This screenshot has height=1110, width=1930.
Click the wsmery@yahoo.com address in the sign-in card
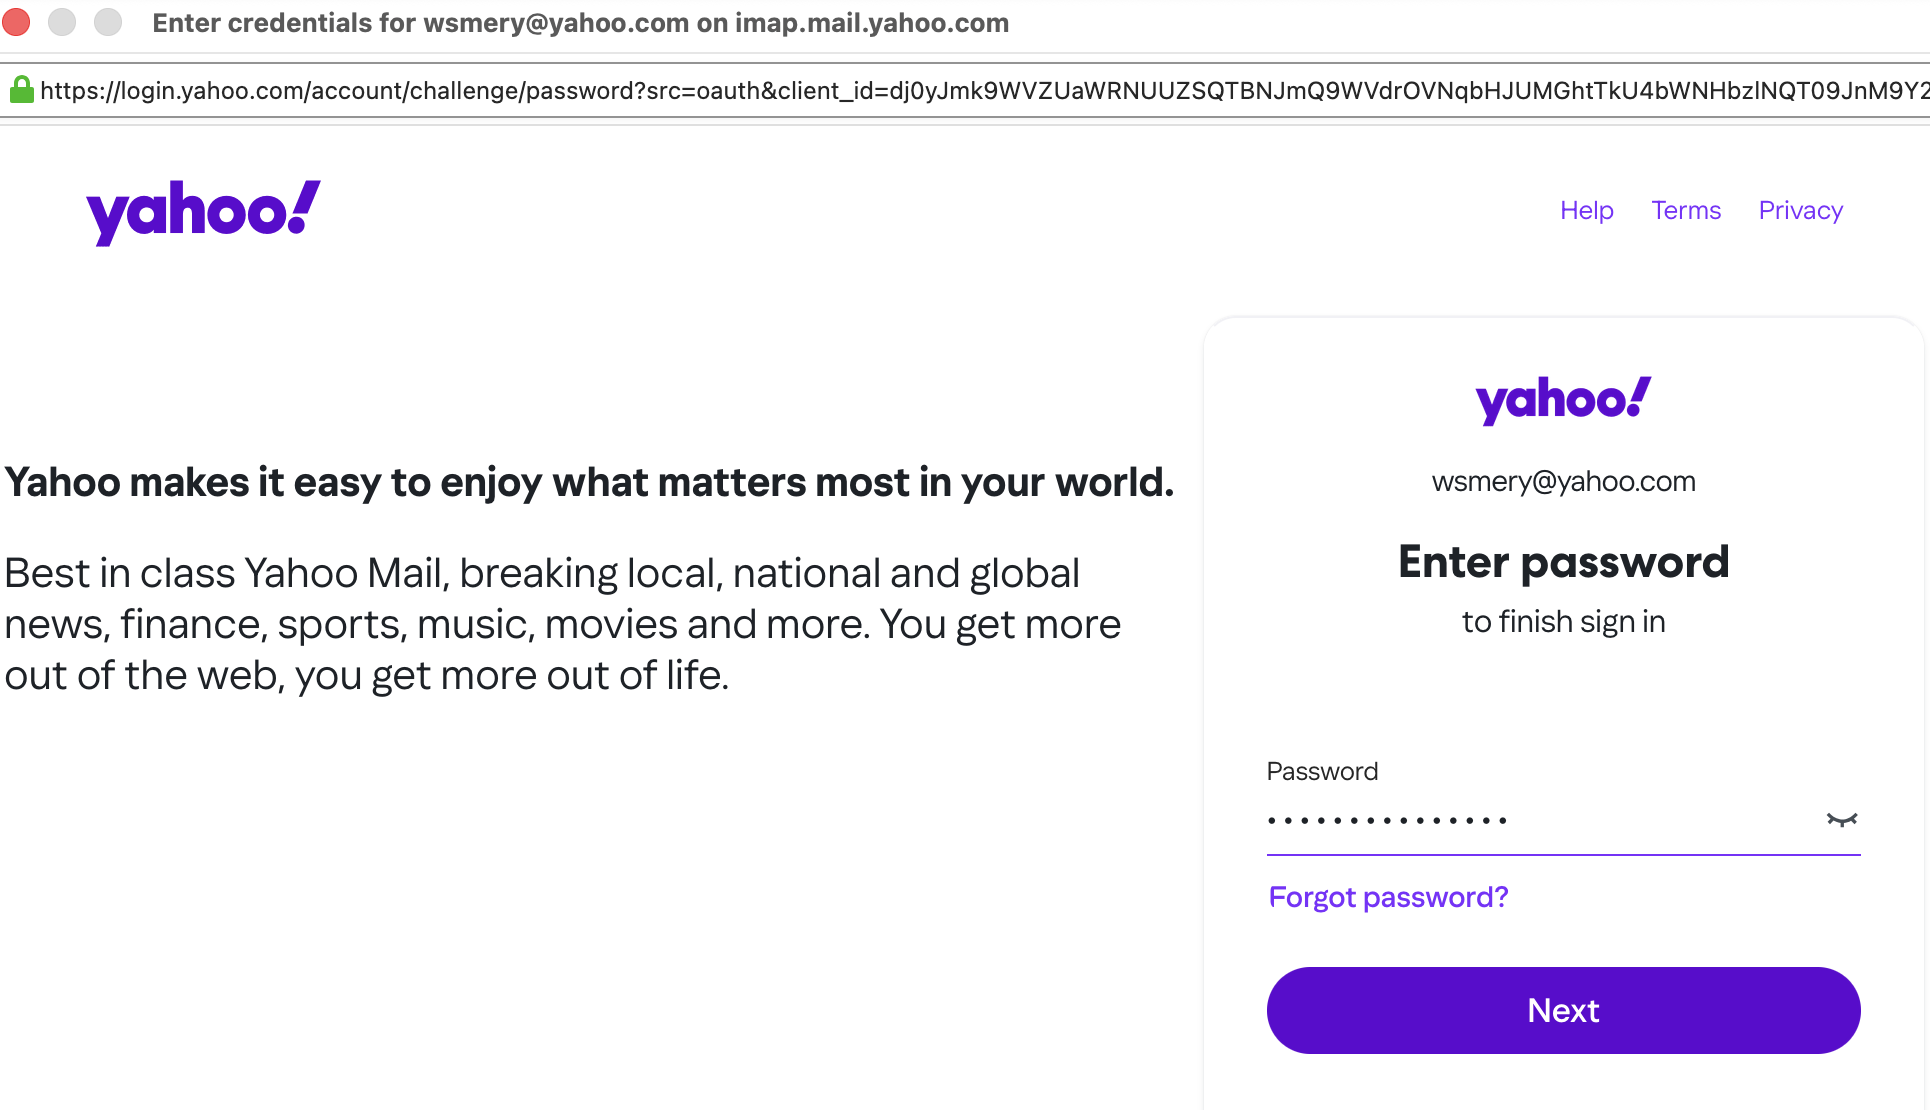(x=1563, y=482)
